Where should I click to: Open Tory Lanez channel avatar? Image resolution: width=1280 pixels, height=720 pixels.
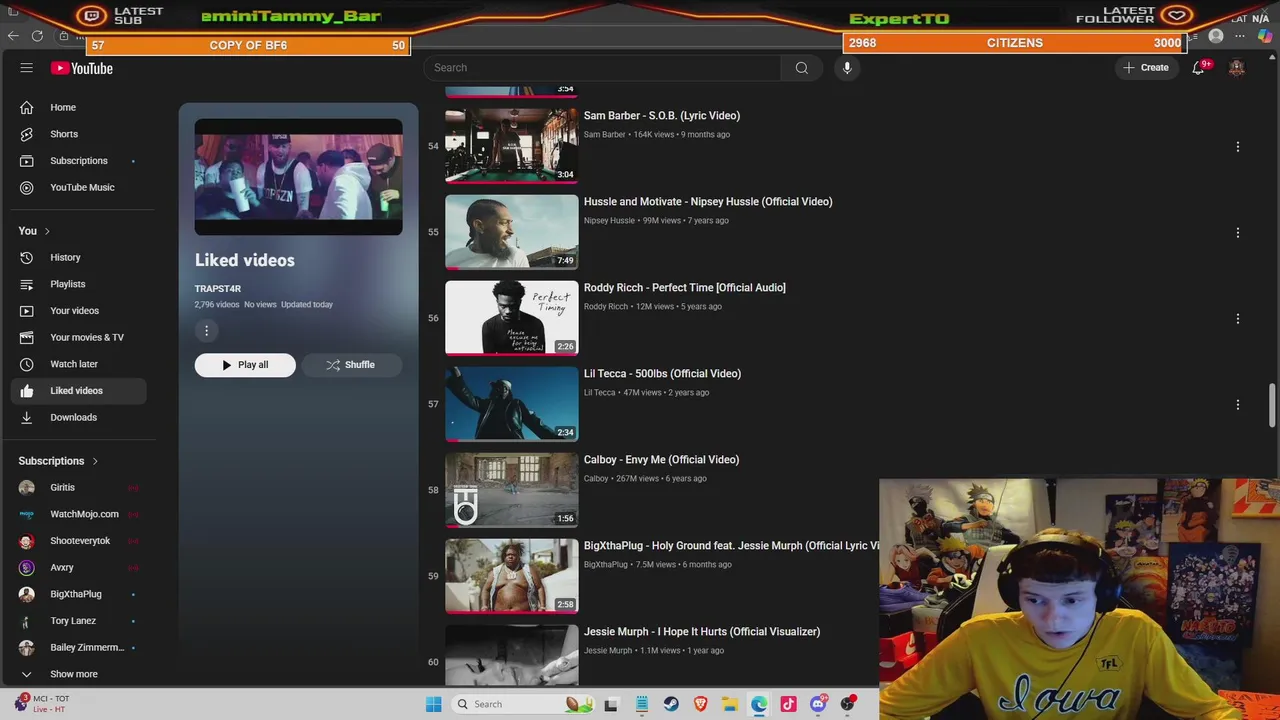coord(27,621)
